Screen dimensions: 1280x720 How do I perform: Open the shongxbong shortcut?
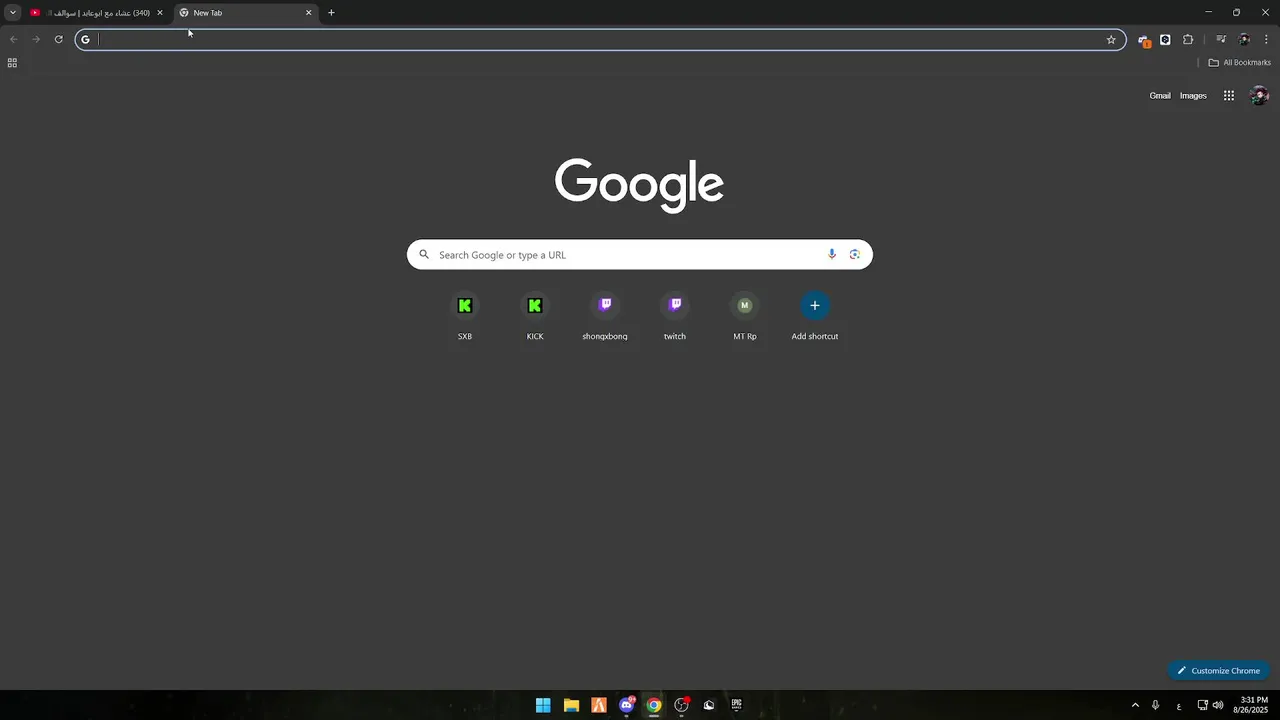tap(605, 317)
